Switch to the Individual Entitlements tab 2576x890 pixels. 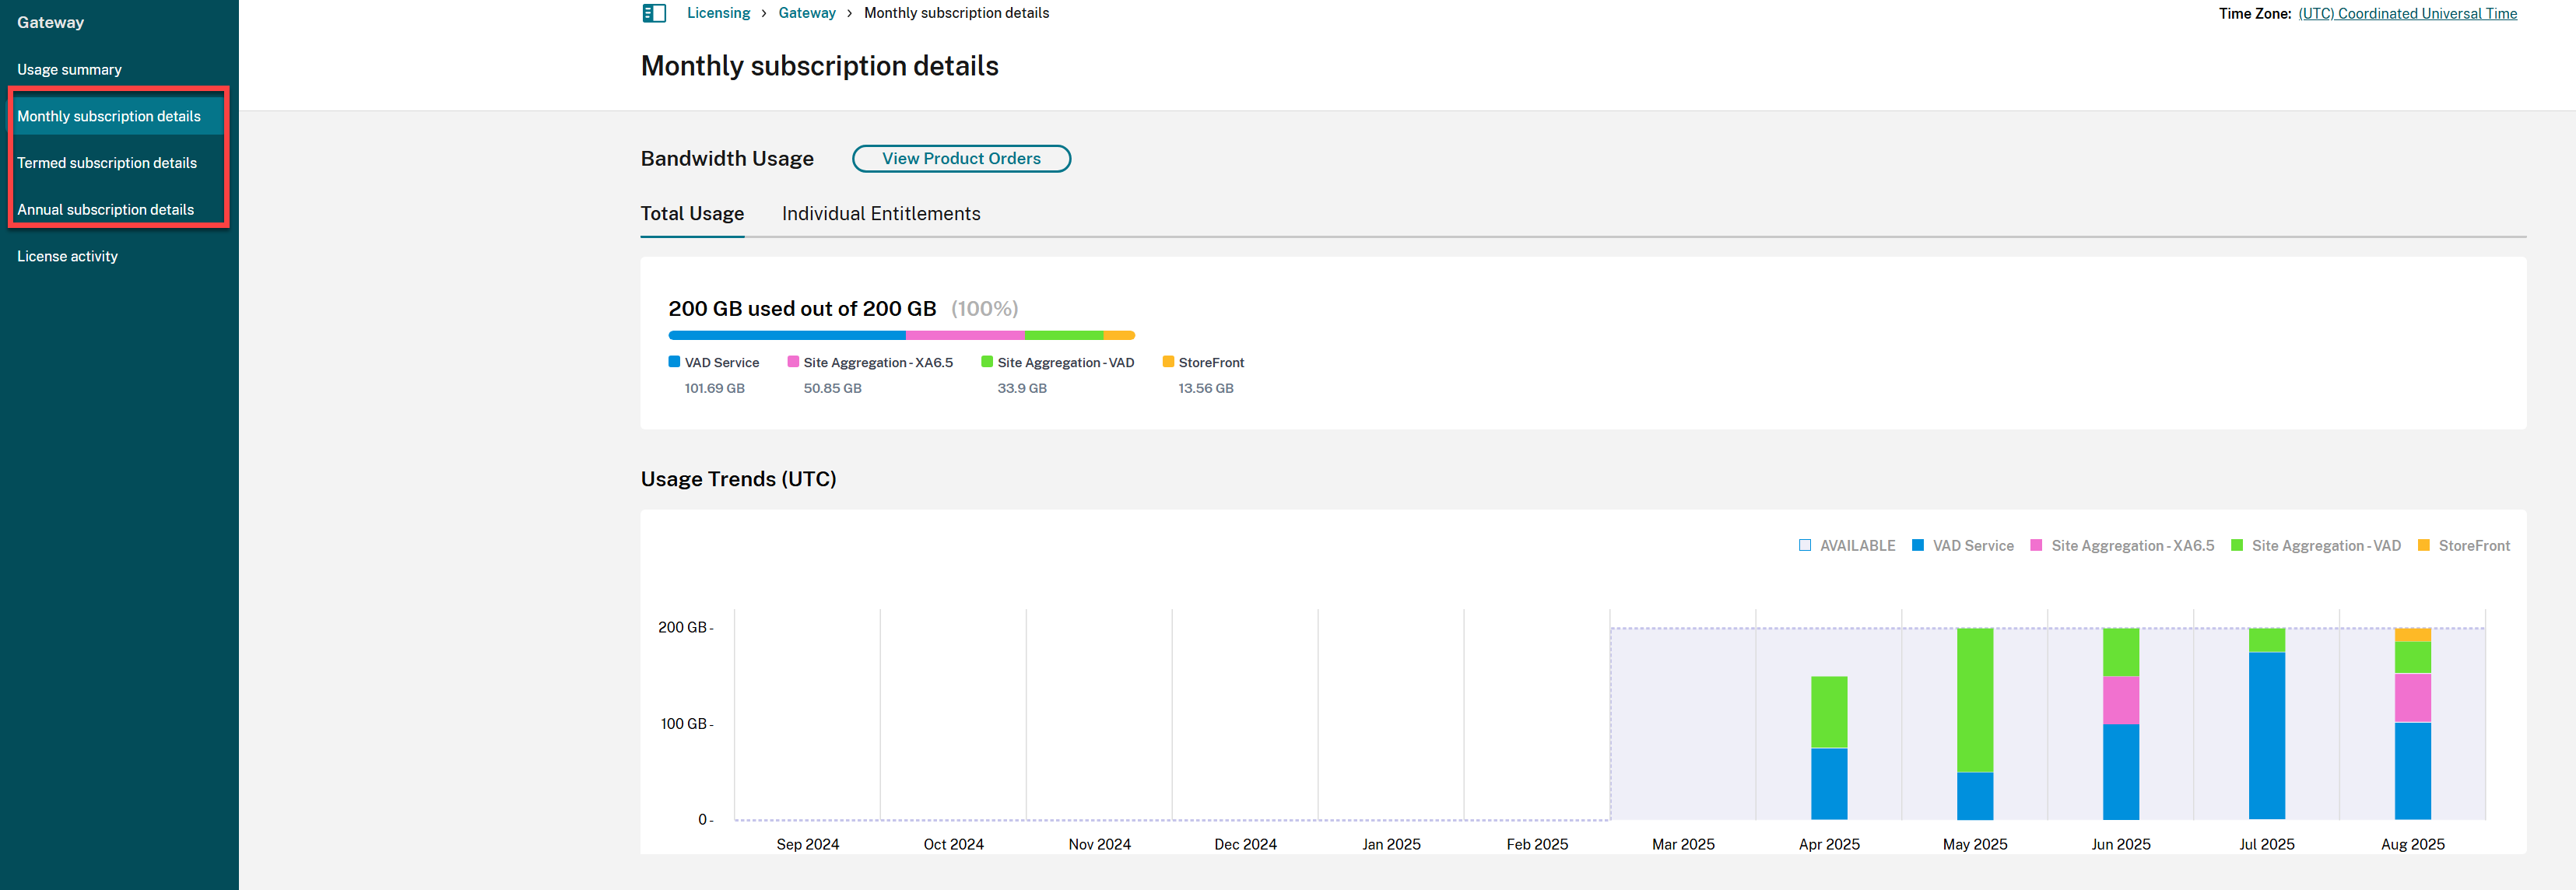(881, 213)
